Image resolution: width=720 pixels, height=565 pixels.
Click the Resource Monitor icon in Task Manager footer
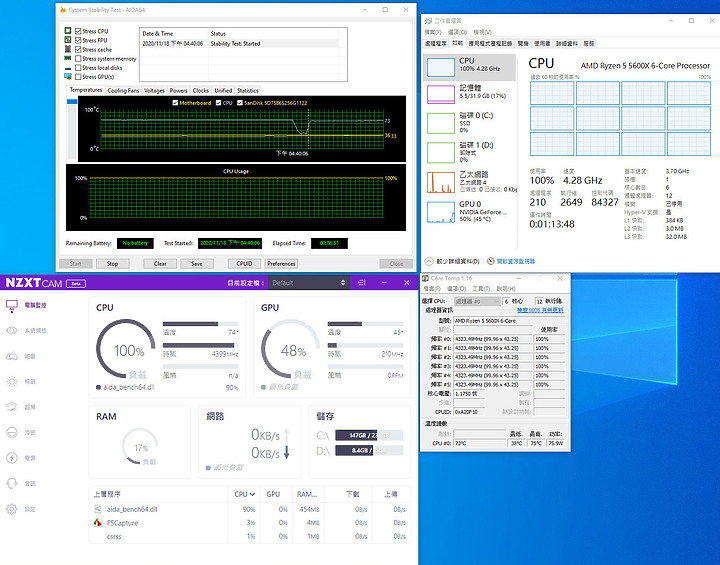[491, 261]
